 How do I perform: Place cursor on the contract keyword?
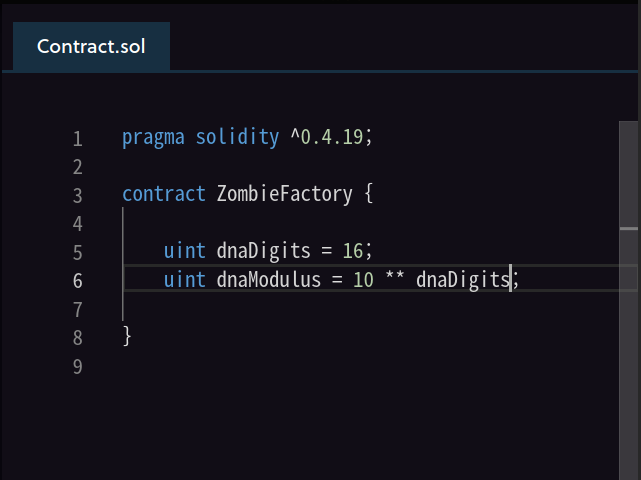click(164, 194)
